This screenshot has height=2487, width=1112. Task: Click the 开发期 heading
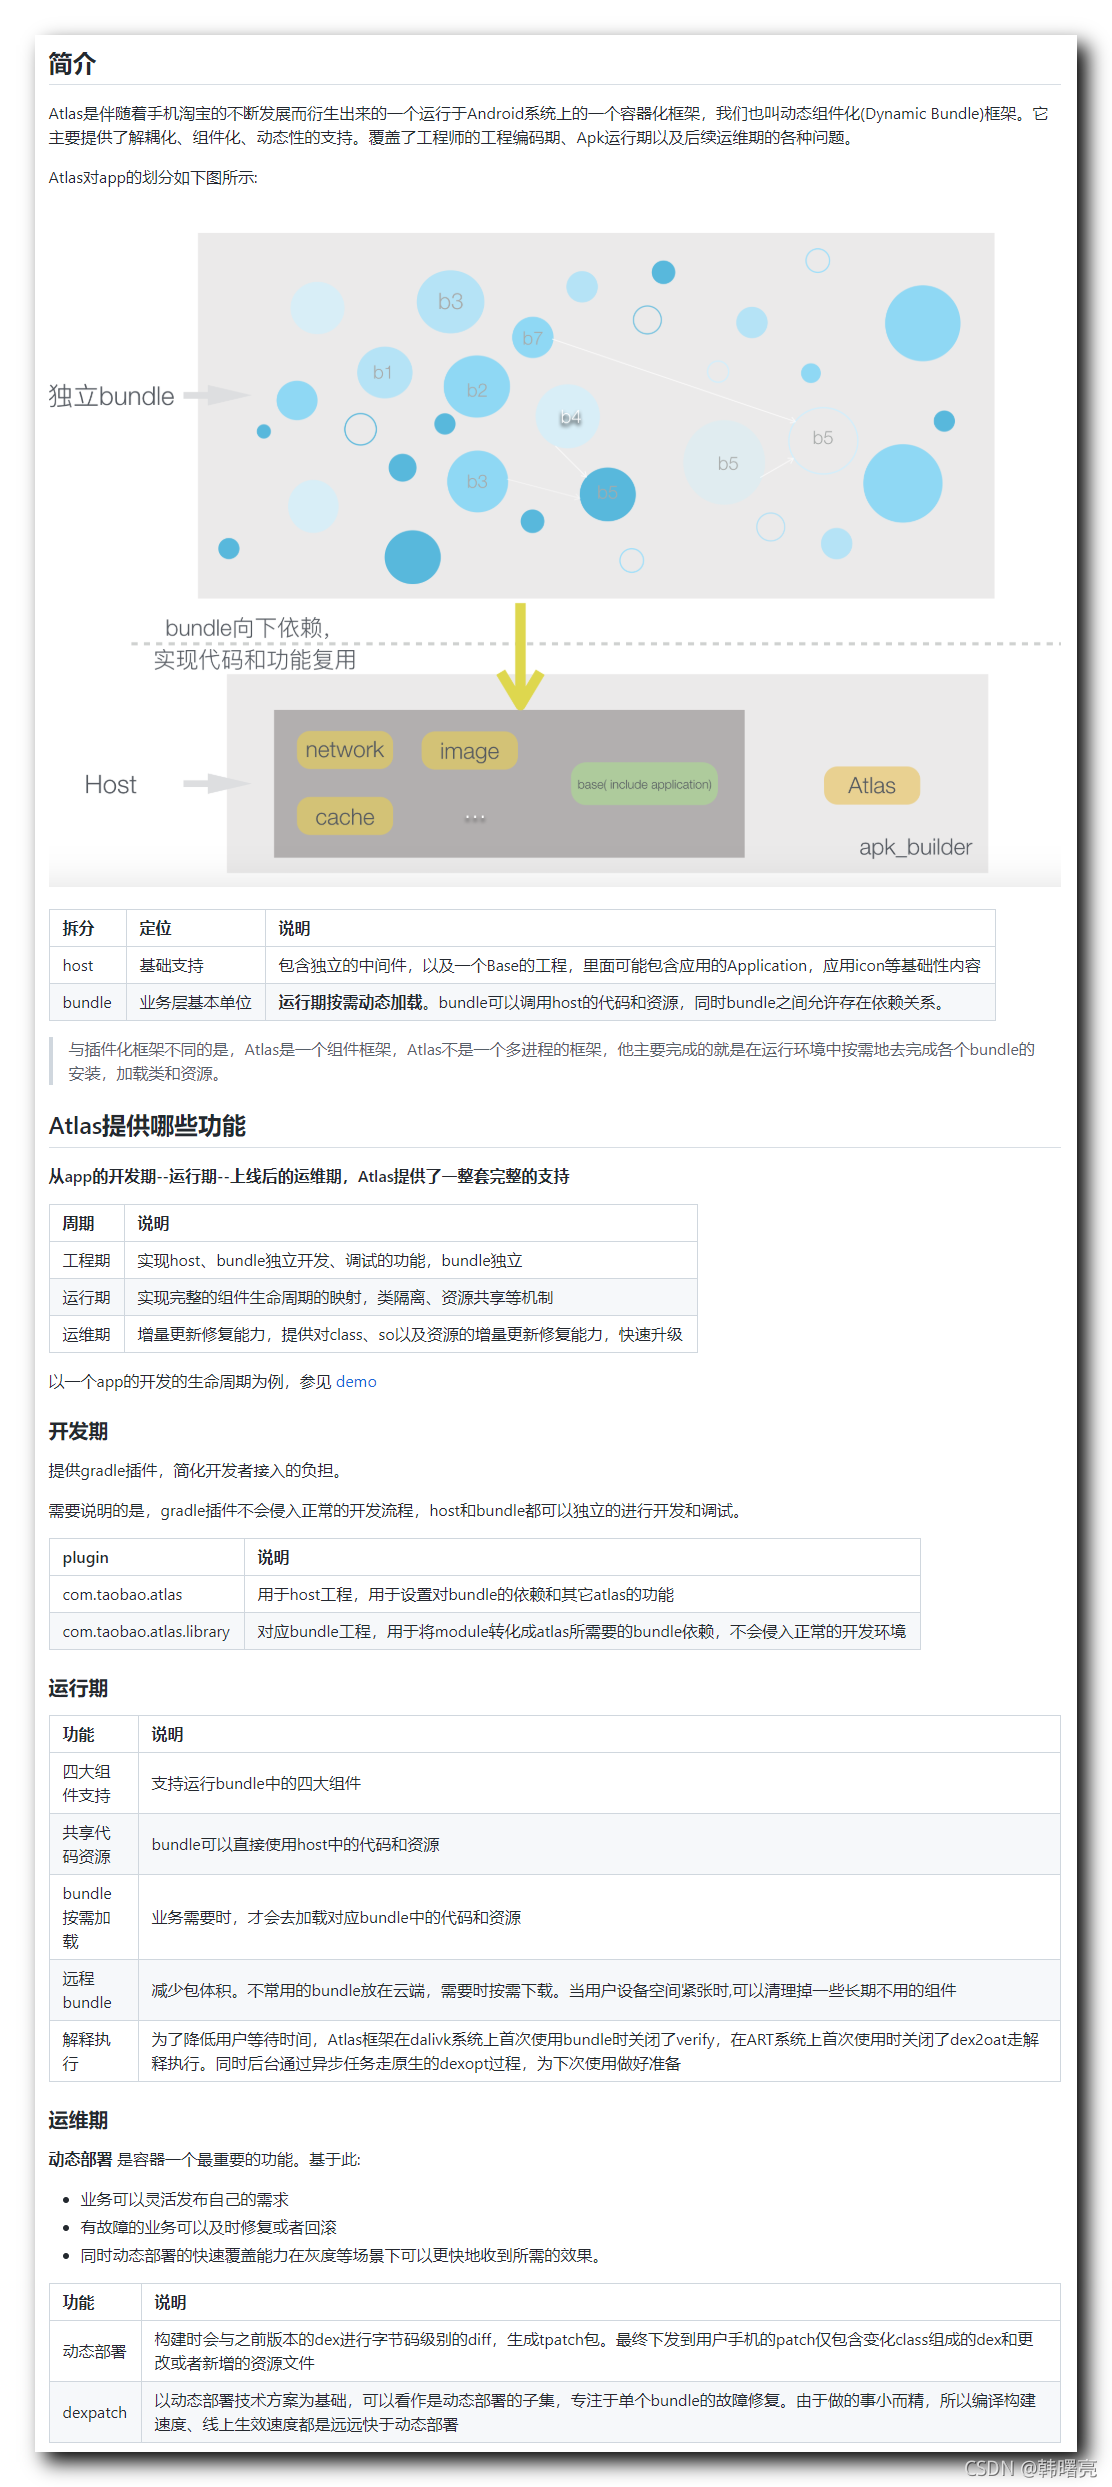[78, 1431]
